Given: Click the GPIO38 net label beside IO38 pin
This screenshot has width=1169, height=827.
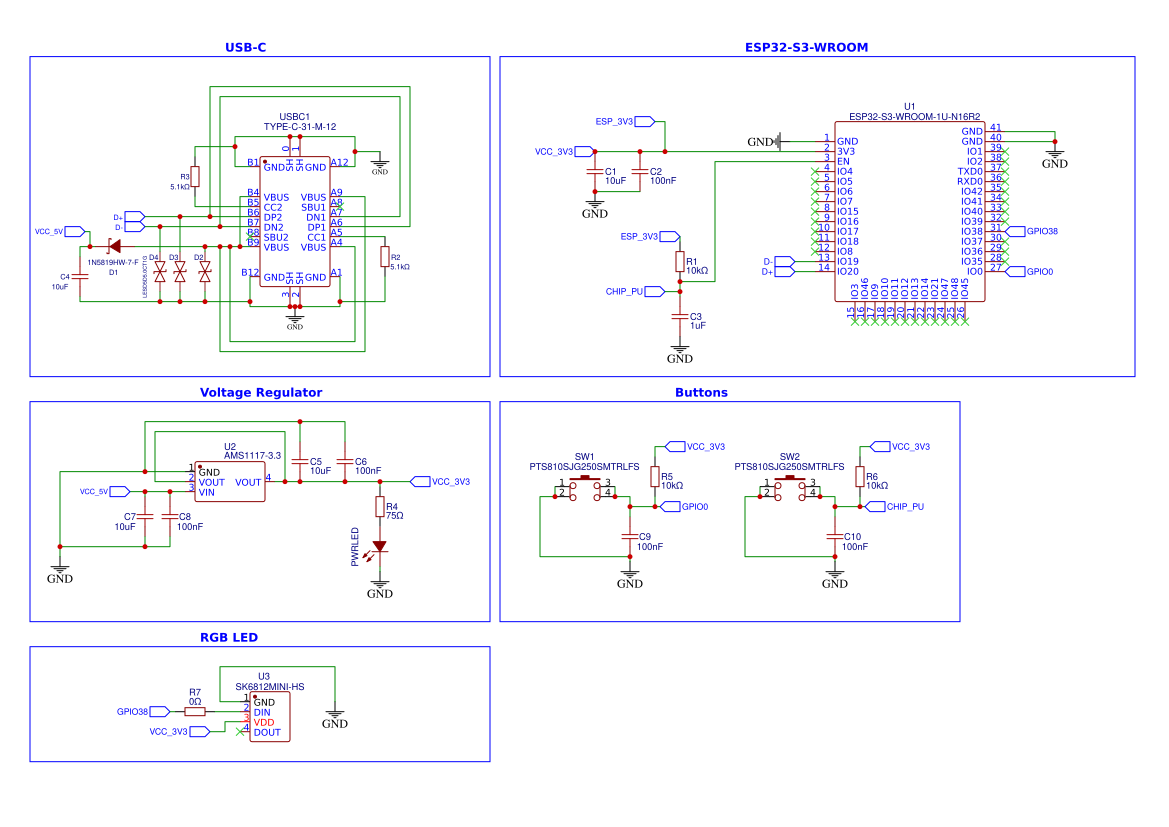Looking at the screenshot, I should click(x=1033, y=231).
